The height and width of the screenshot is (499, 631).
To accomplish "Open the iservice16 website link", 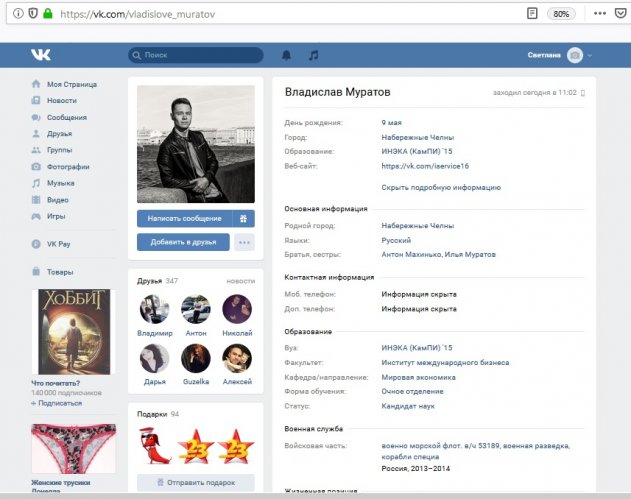I will (425, 165).
